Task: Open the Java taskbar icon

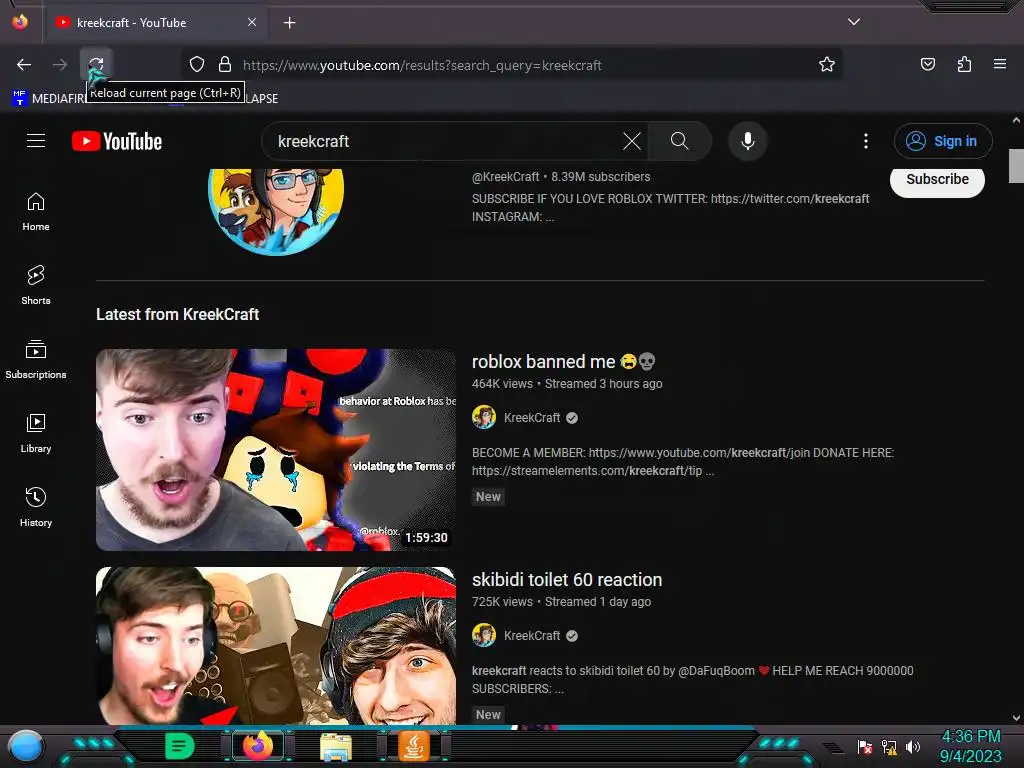Action: pyautogui.click(x=414, y=746)
